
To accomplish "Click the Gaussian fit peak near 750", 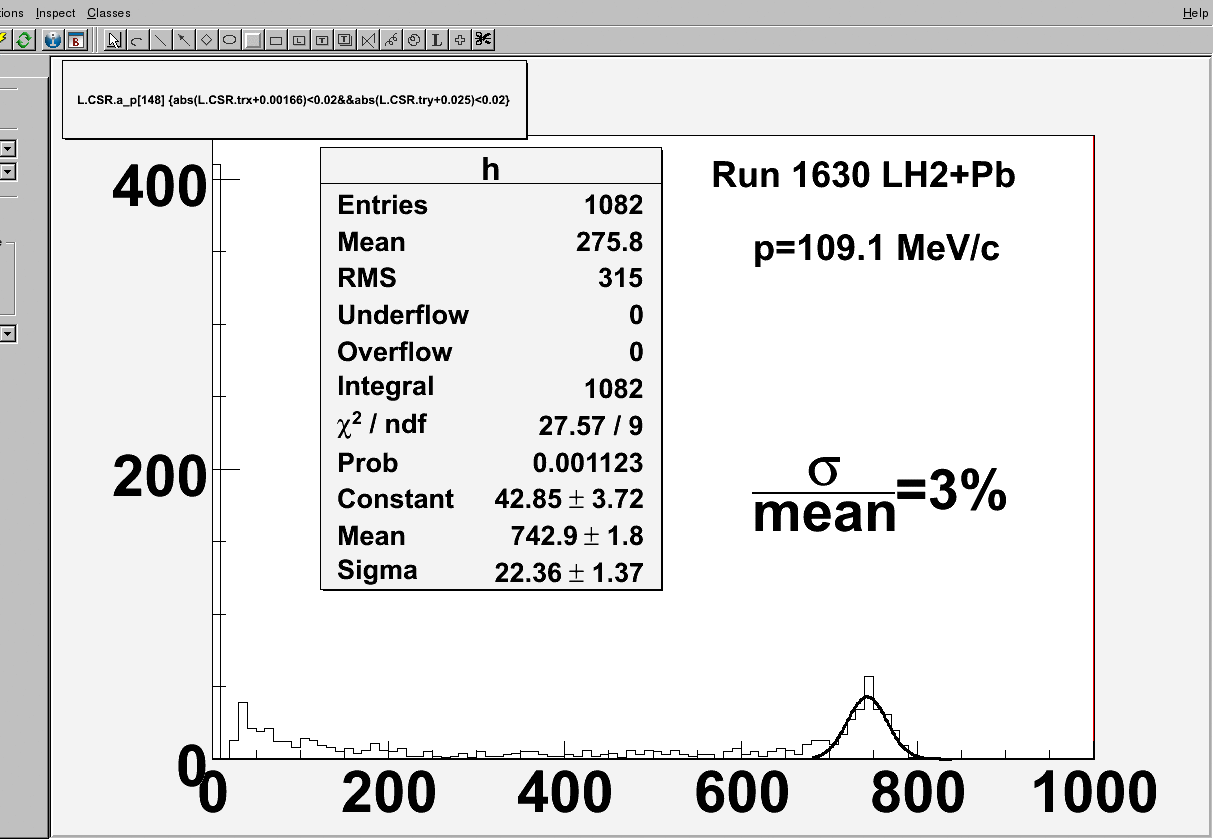I will (x=868, y=697).
